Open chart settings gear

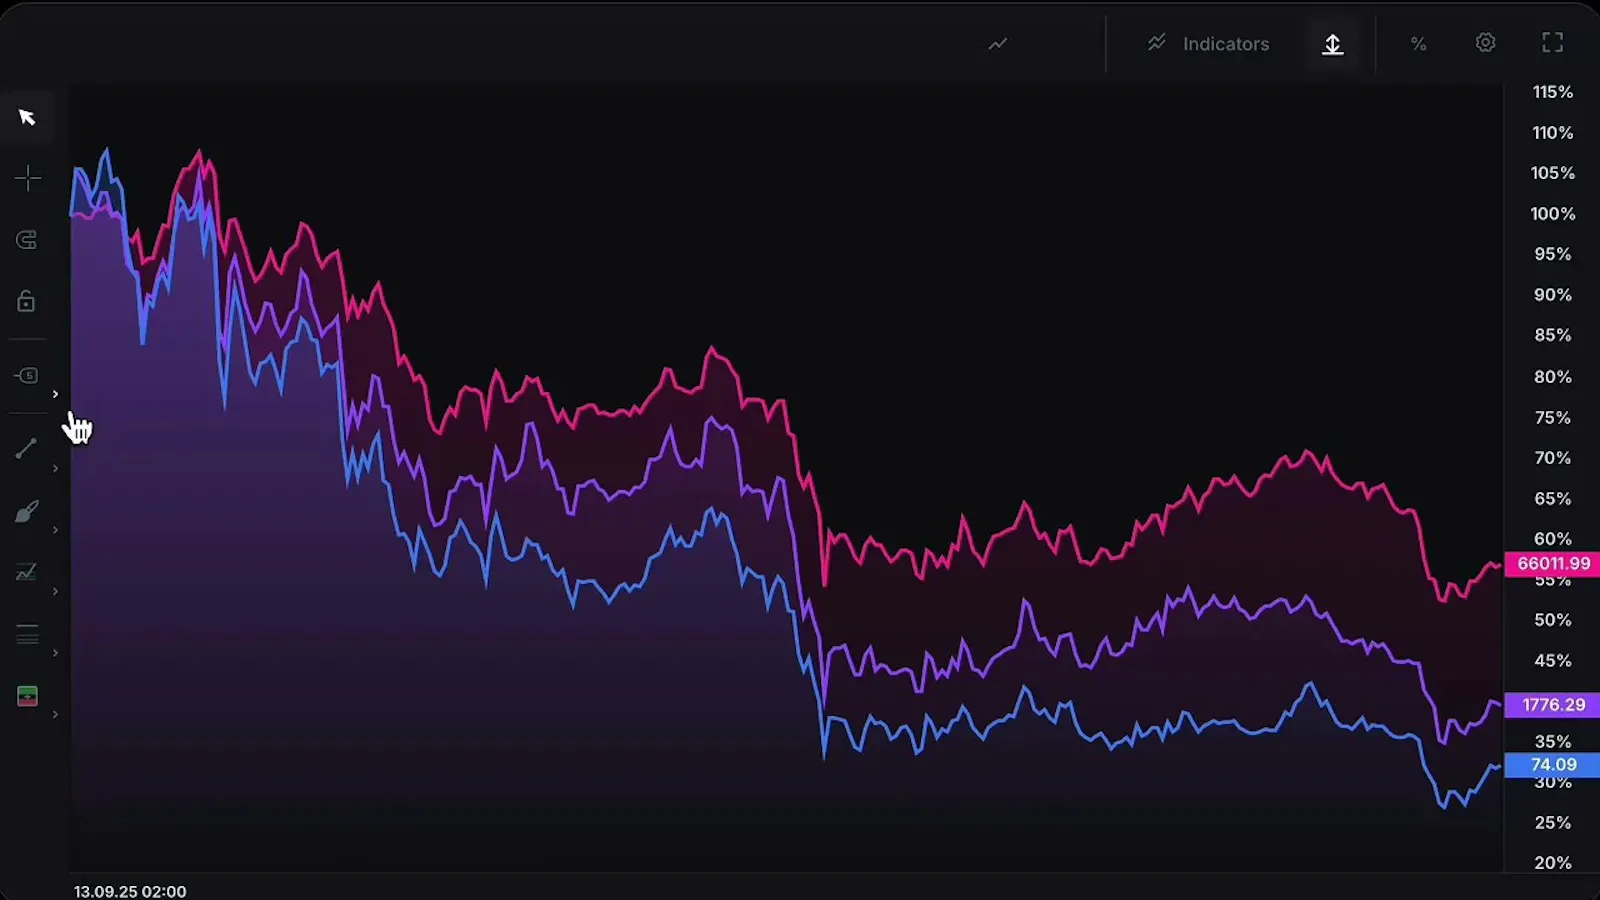(1485, 43)
